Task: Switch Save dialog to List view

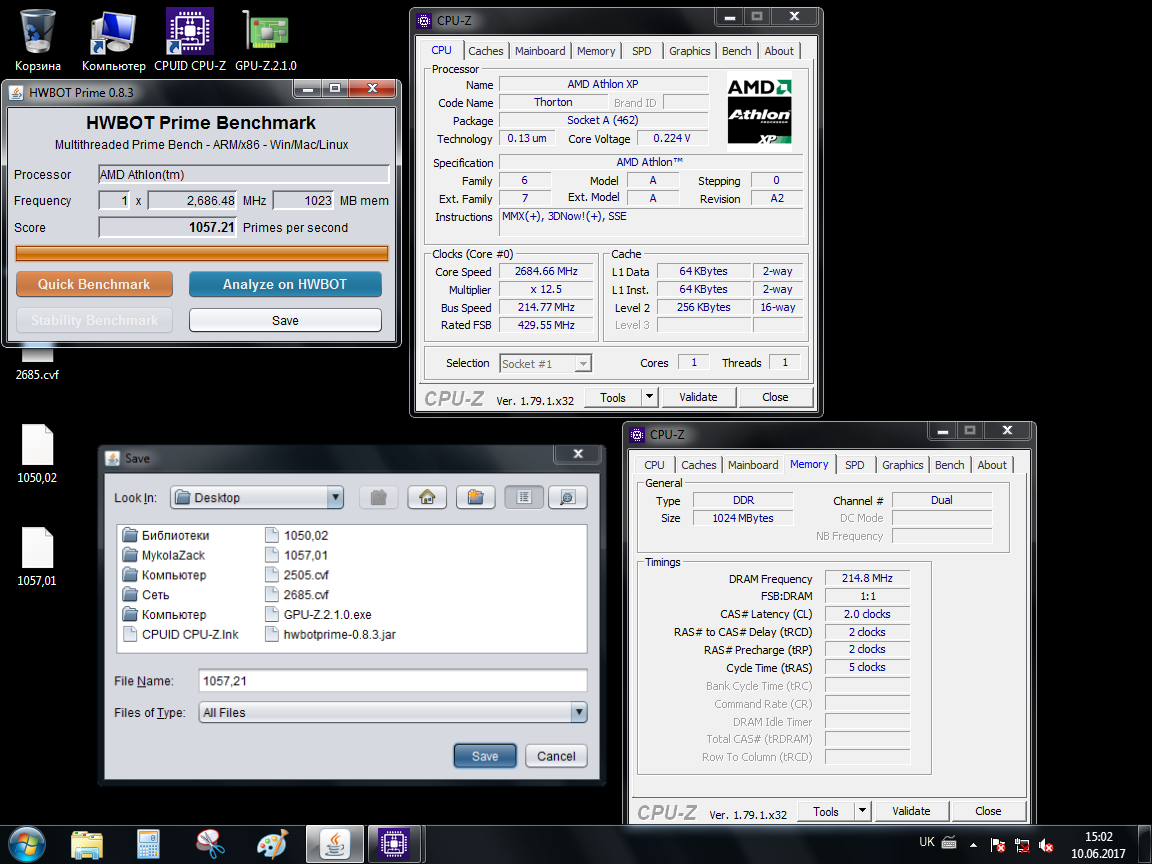Action: pos(524,497)
